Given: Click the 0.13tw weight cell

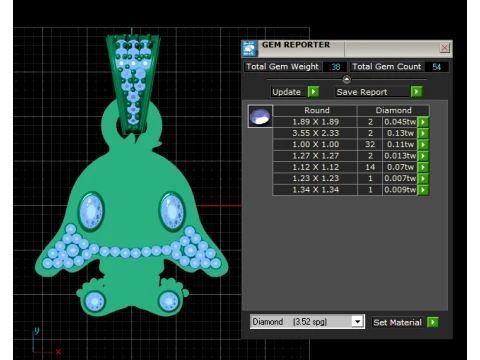Looking at the screenshot, I should click(400, 133).
